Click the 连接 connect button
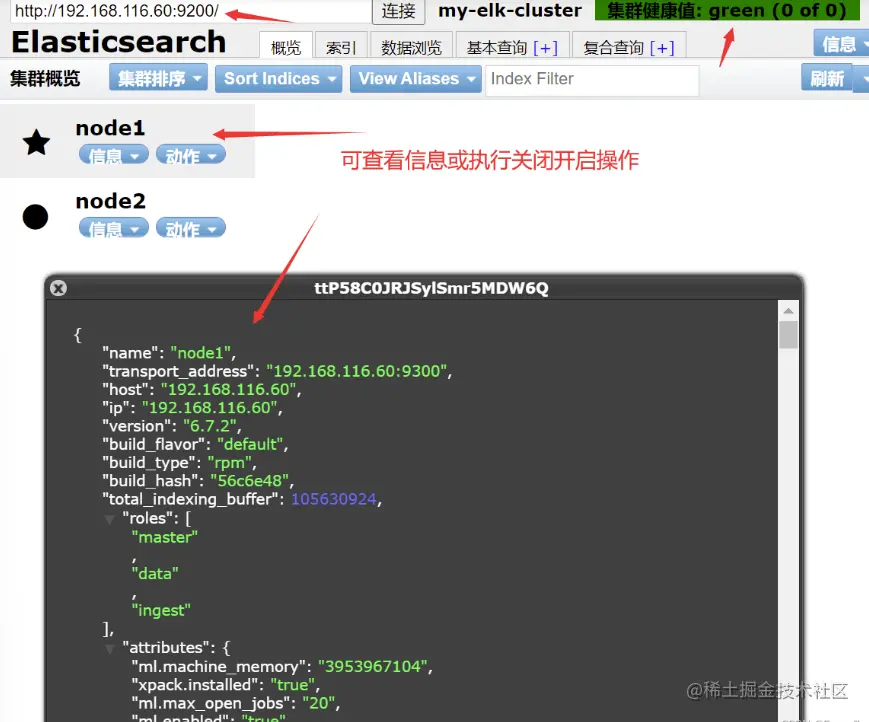 [398, 12]
